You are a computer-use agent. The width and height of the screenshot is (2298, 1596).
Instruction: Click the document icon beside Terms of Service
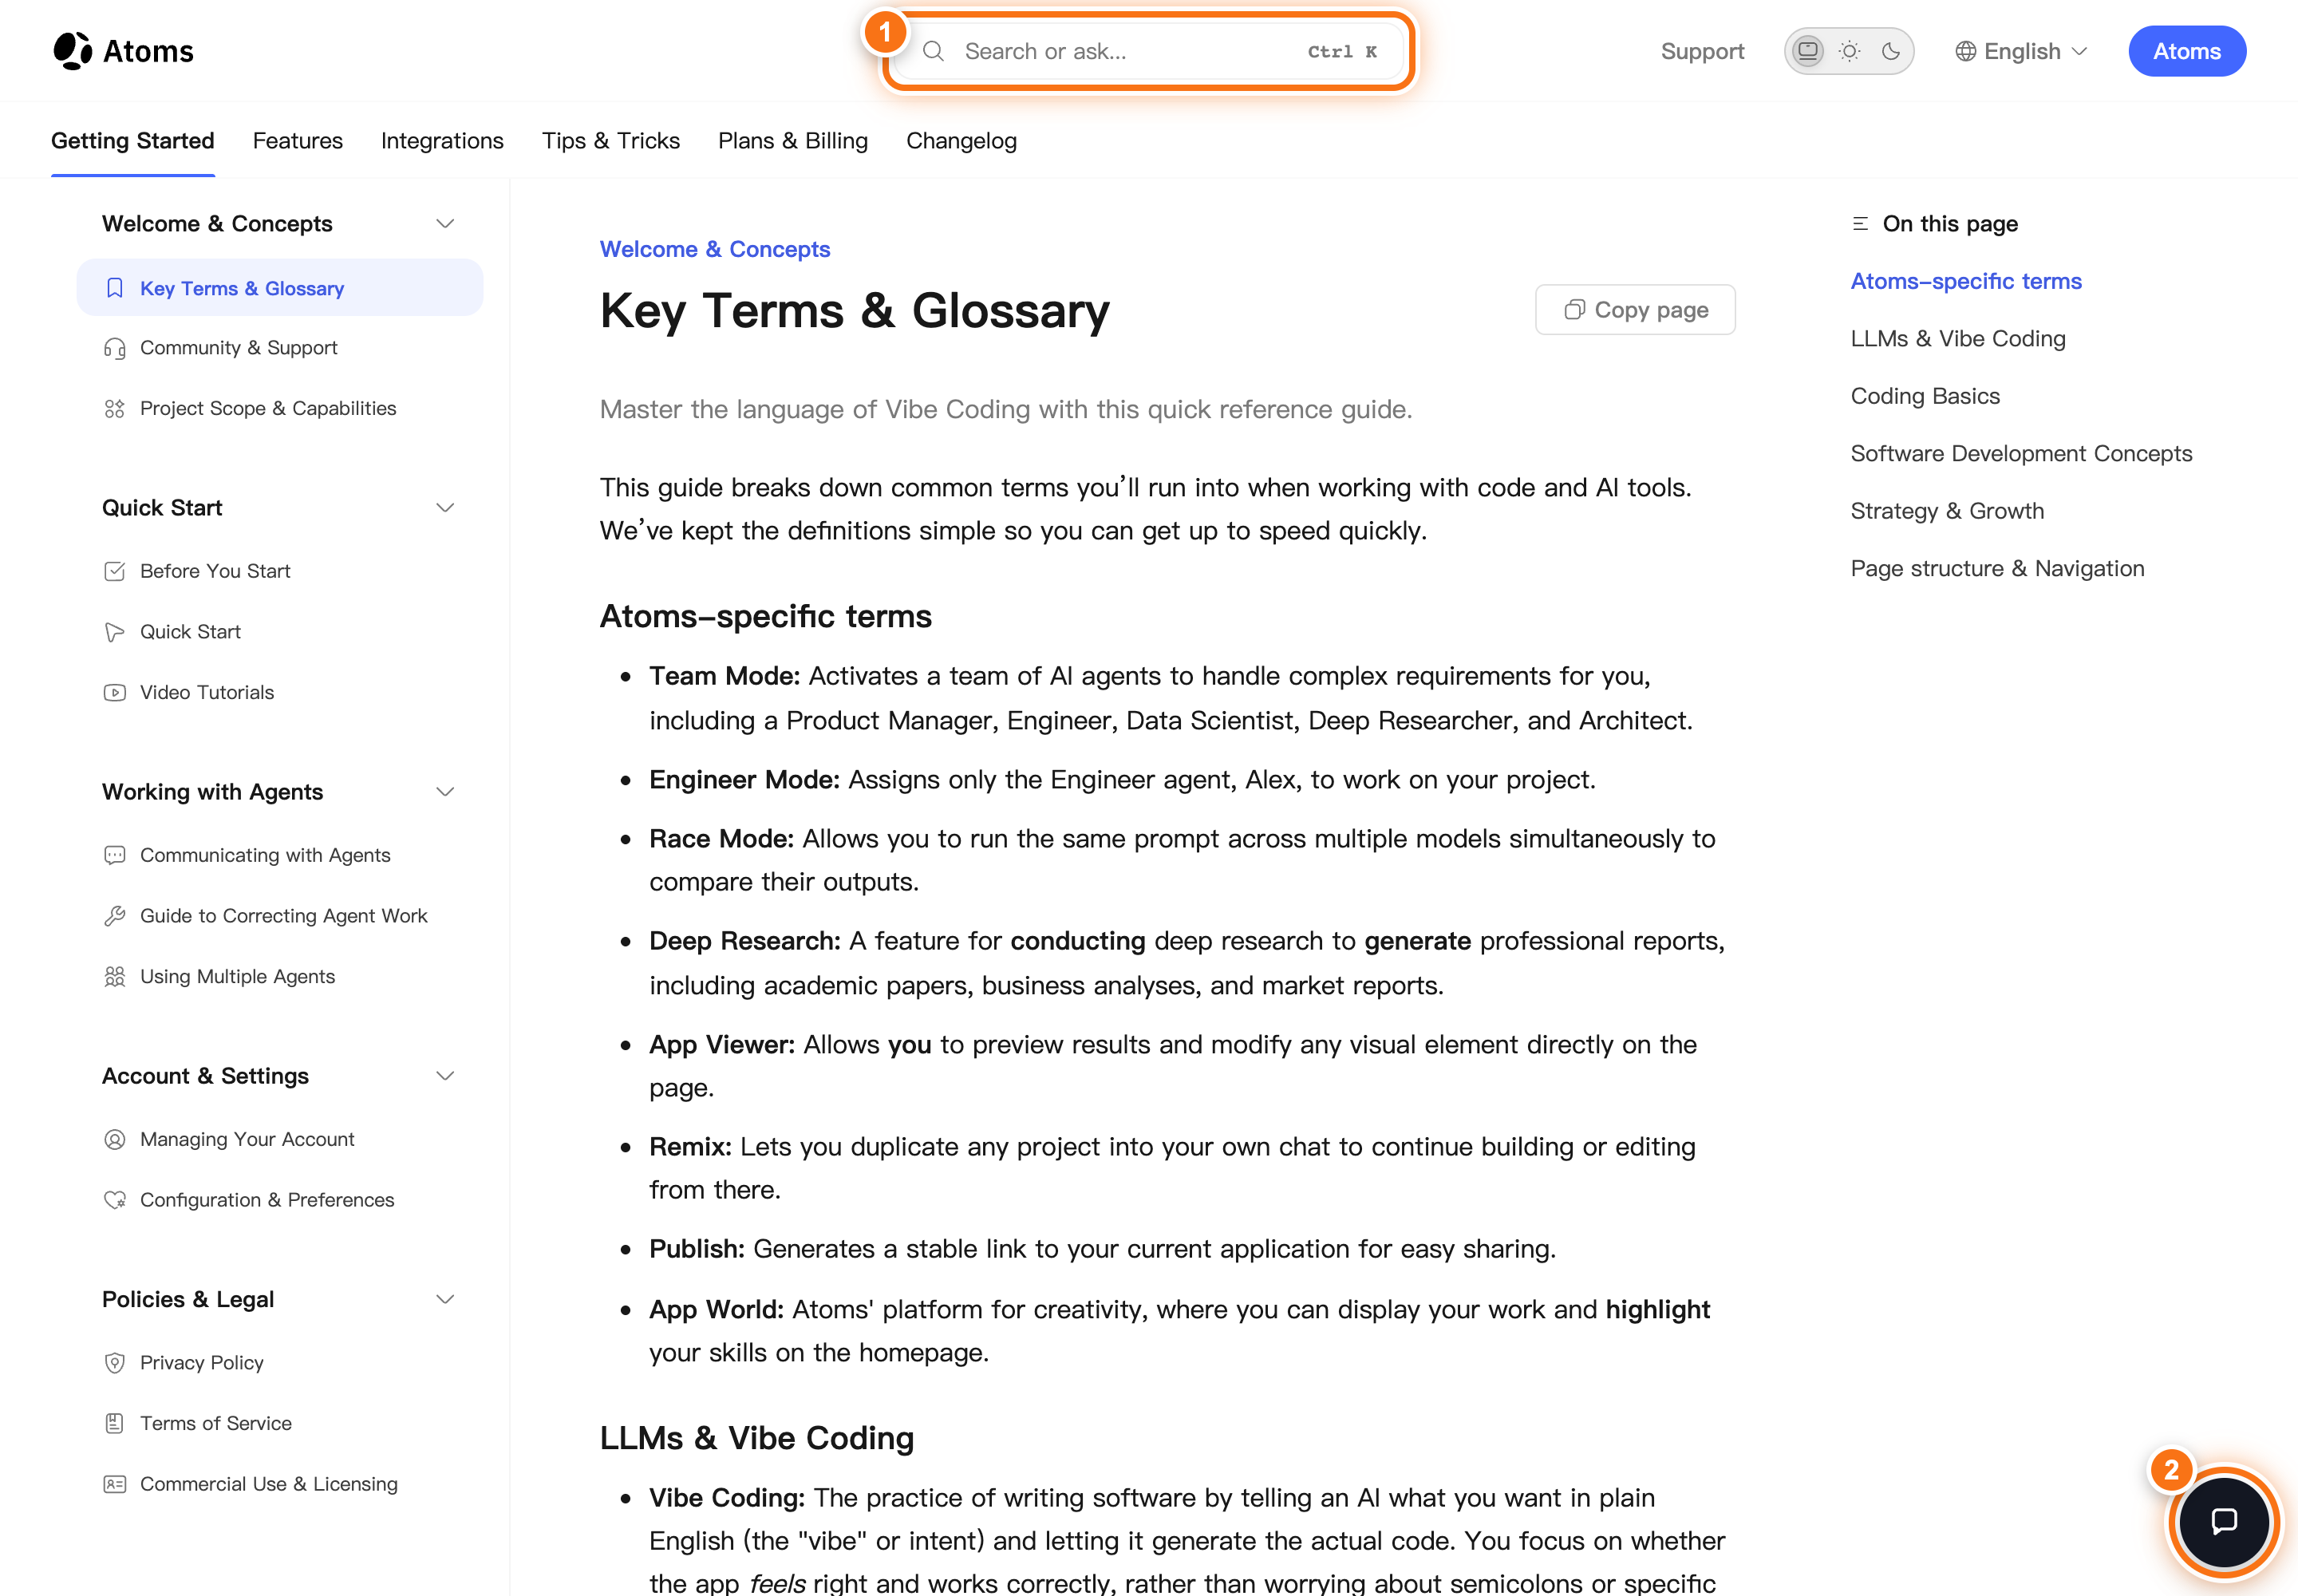pyautogui.click(x=115, y=1423)
